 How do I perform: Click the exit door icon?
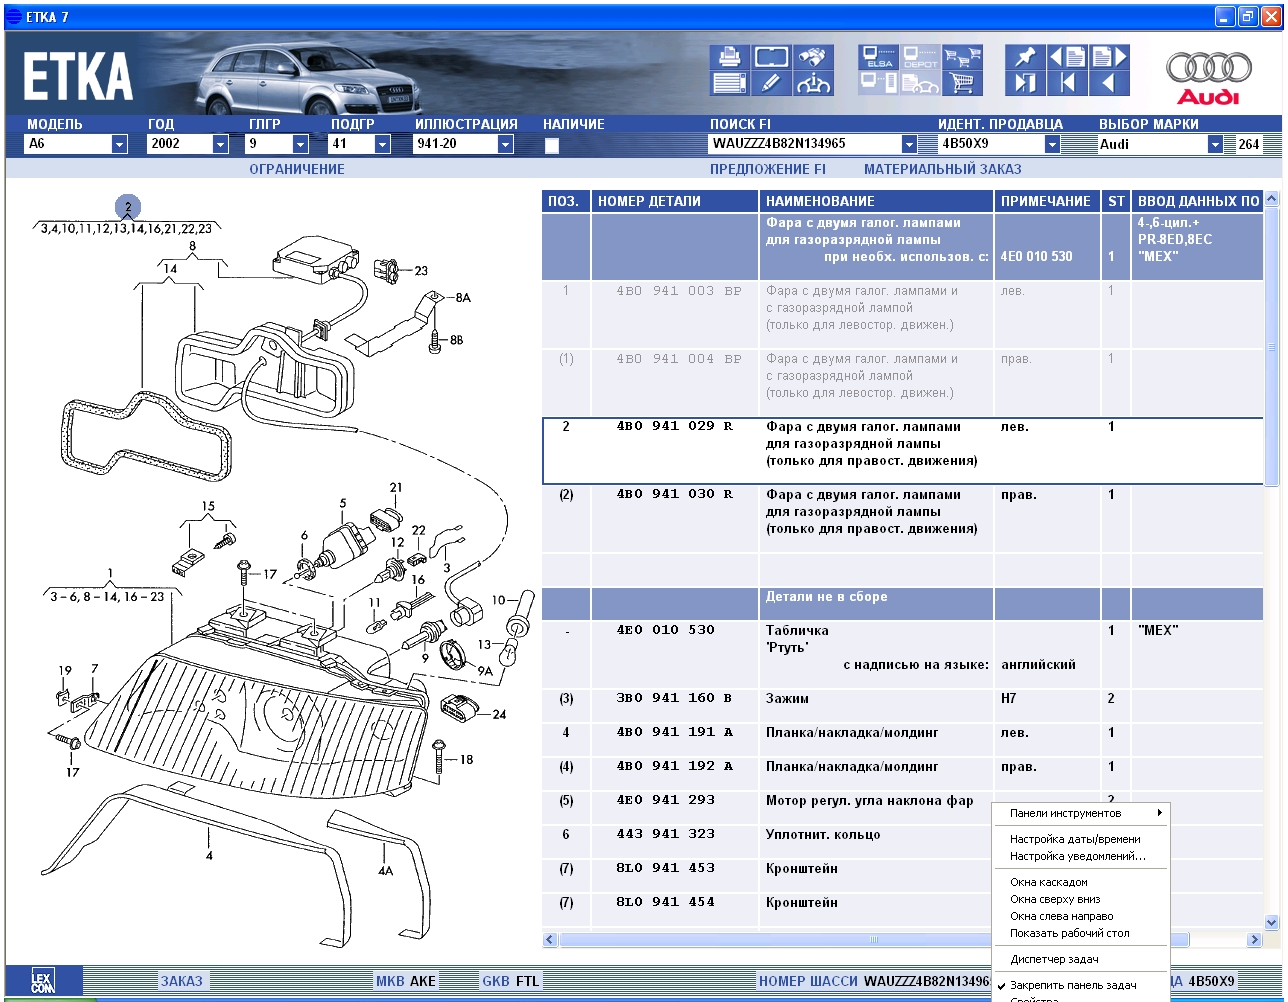[x=1025, y=83]
